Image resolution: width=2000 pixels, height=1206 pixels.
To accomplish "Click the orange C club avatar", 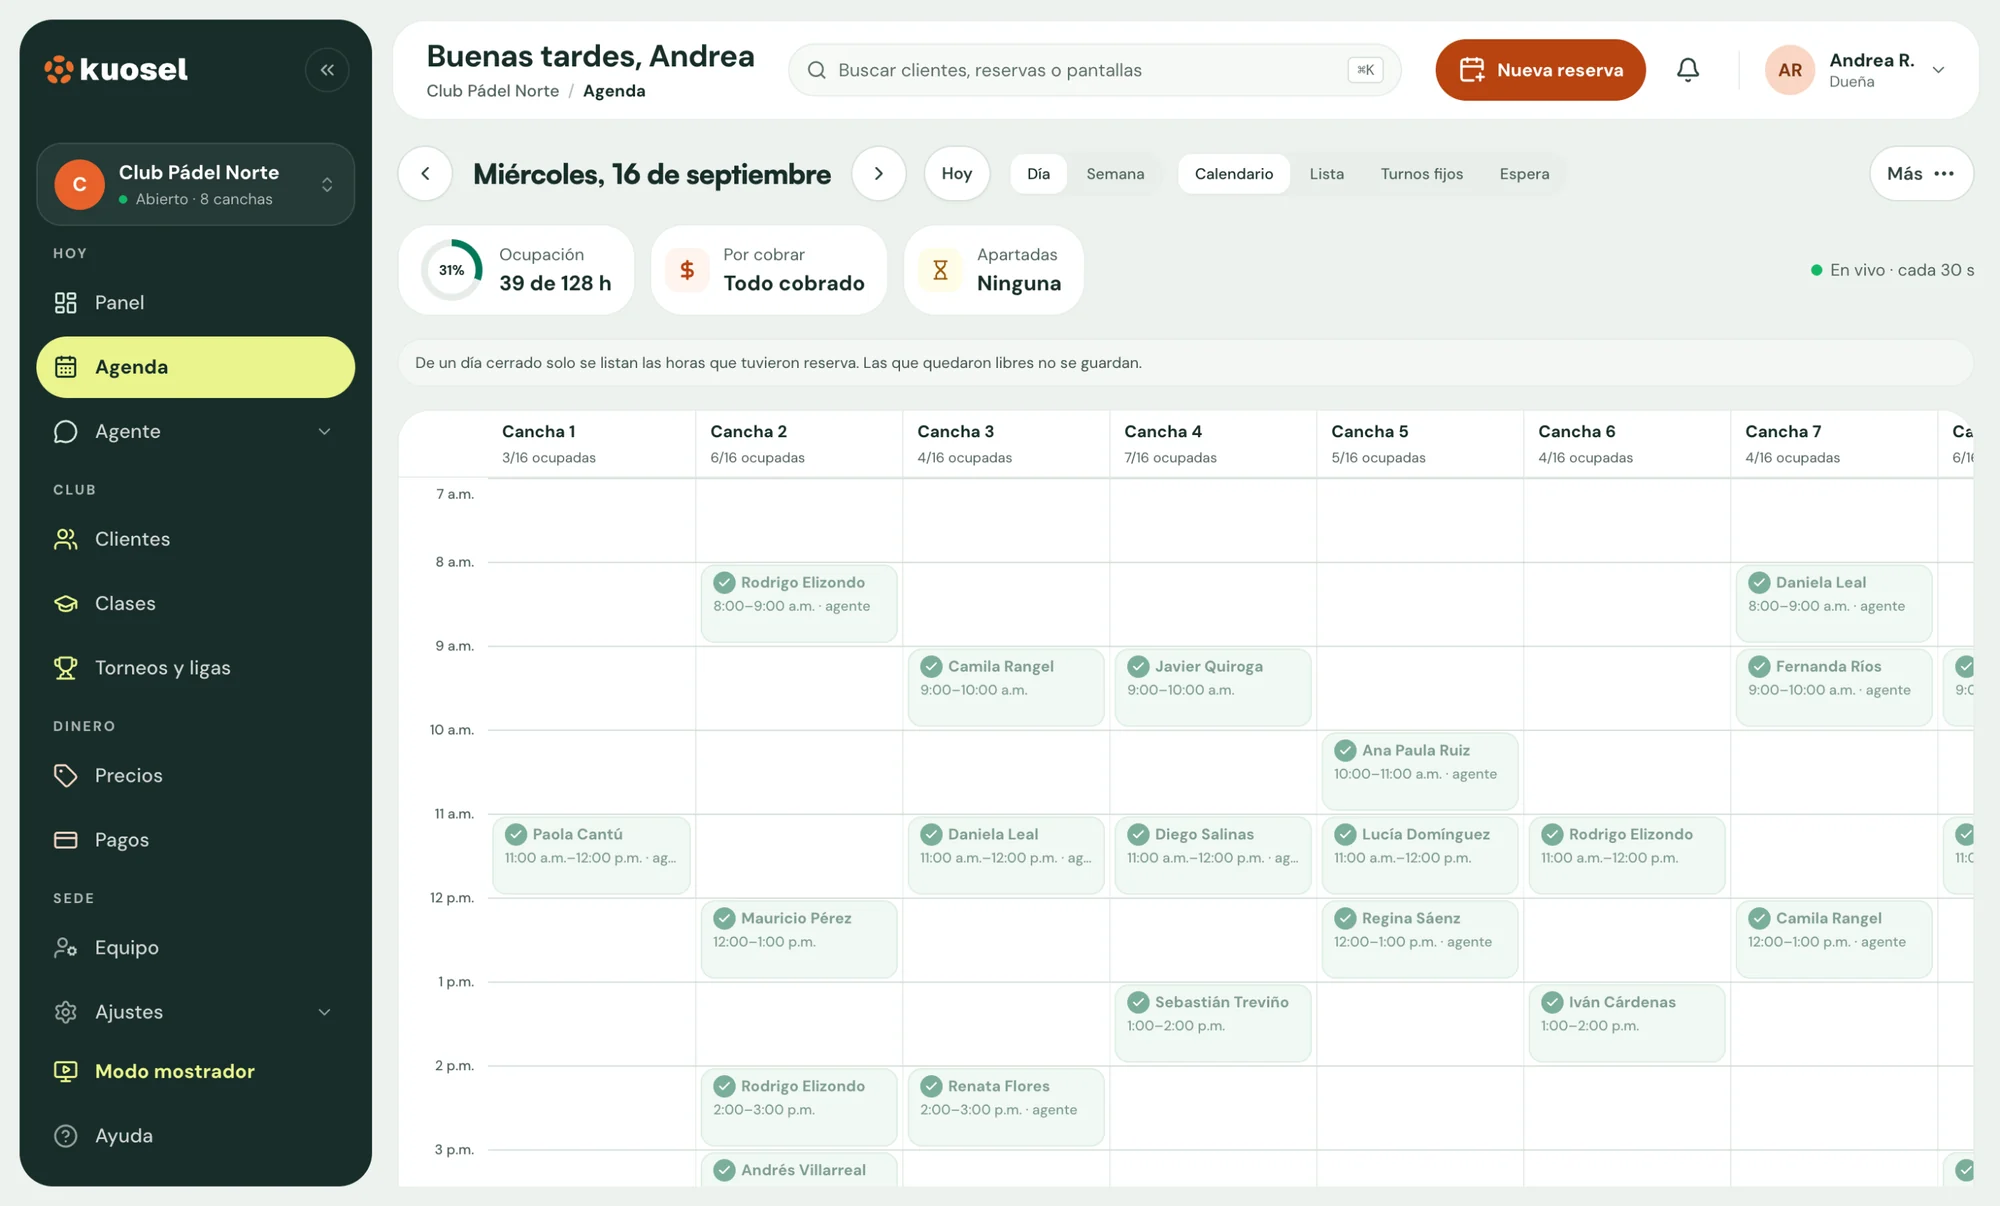I will point(80,184).
